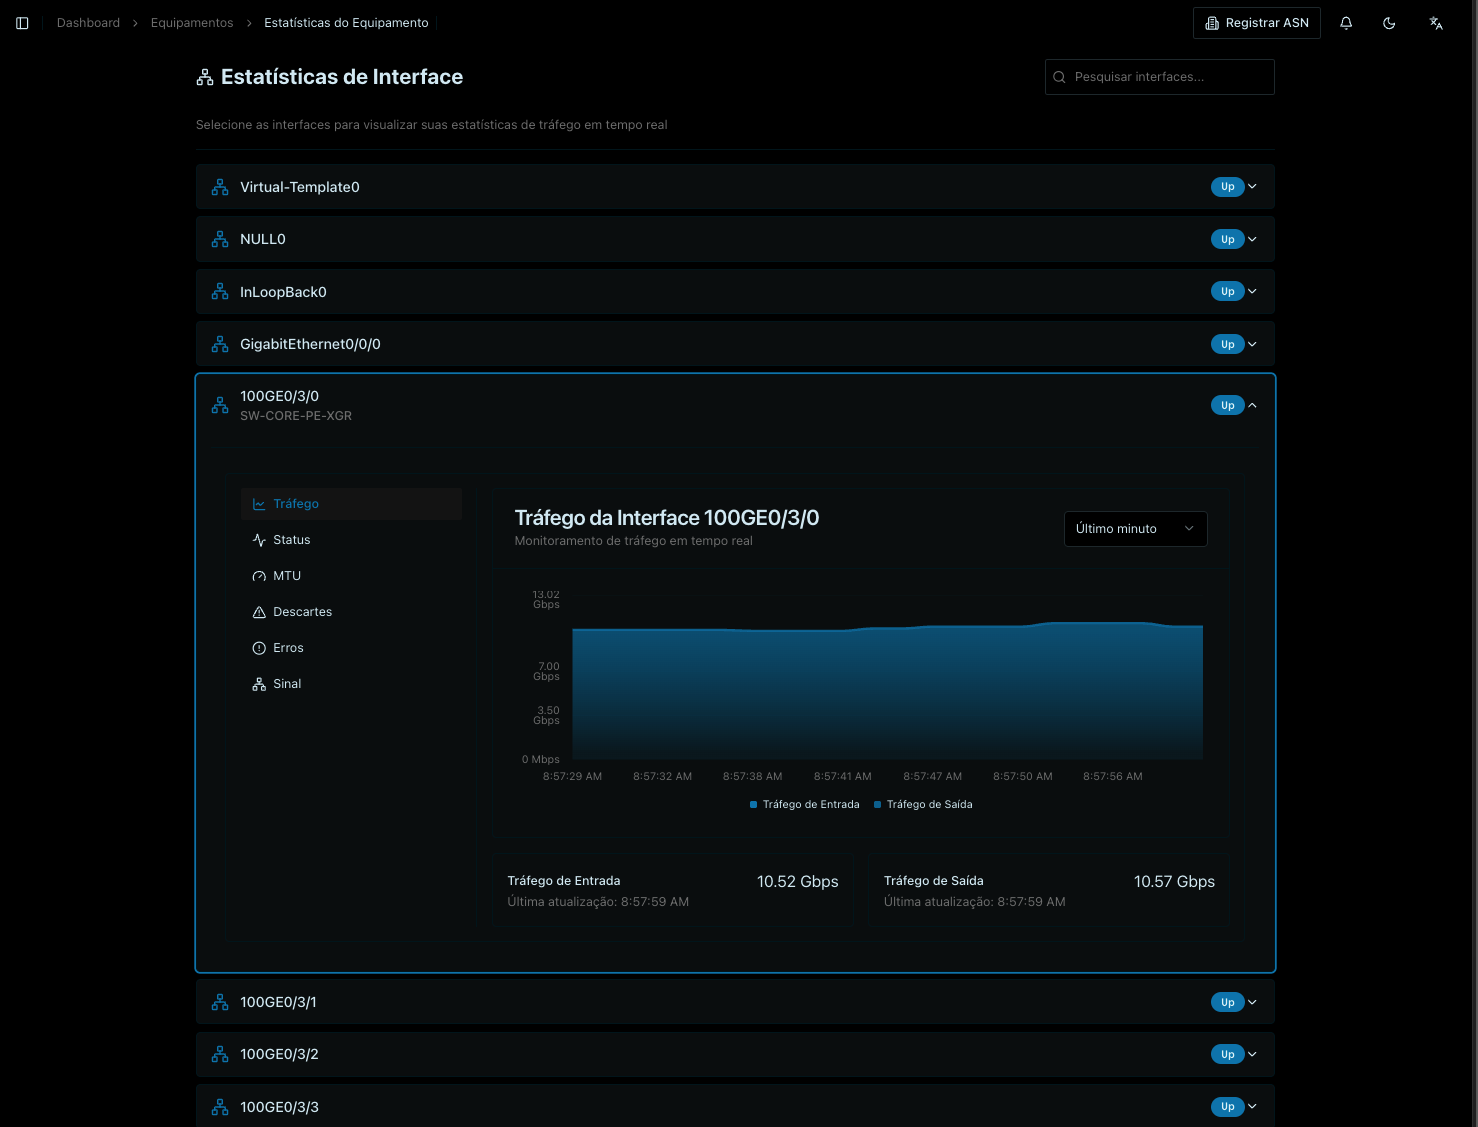This screenshot has width=1478, height=1127.
Task: Click the MTU gauge icon
Action: (x=259, y=575)
